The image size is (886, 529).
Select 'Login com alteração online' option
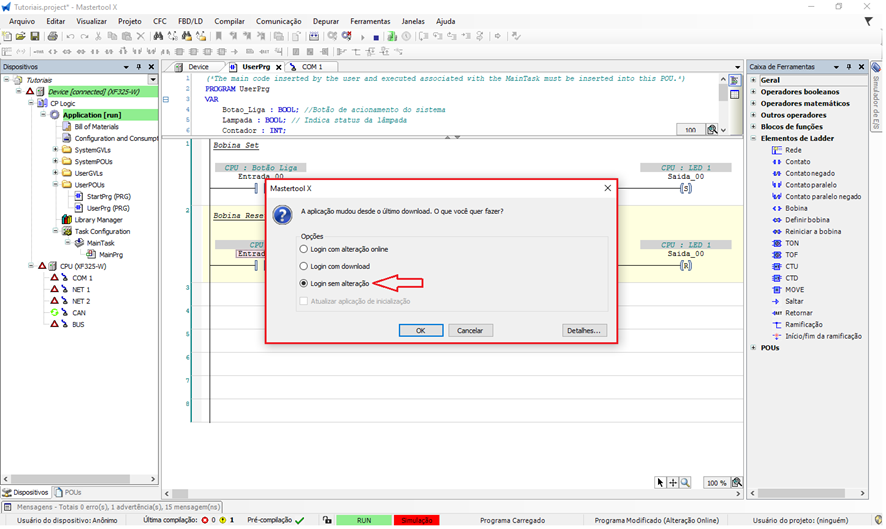[x=305, y=248]
